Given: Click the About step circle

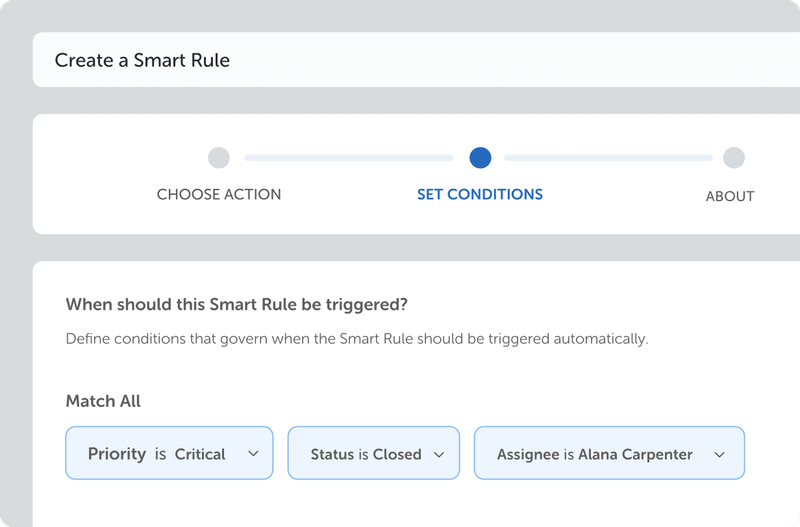Looking at the screenshot, I should (x=734, y=158).
